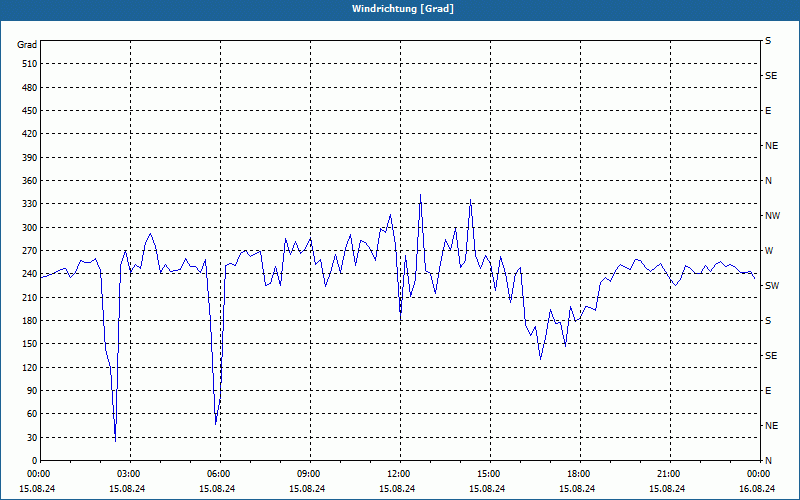The width and height of the screenshot is (800, 500).
Task: Click the 06:00 time label
Action: click(220, 474)
